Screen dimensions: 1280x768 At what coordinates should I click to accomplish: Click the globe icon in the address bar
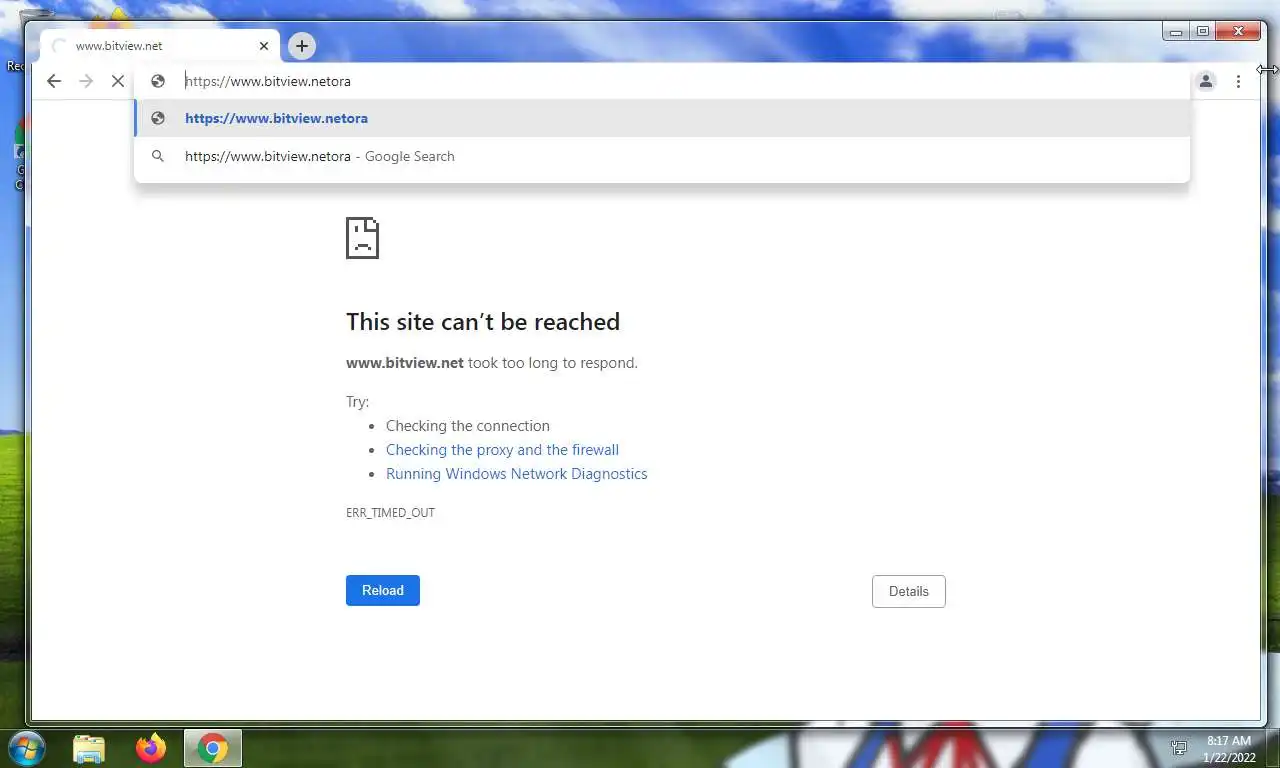[x=157, y=81]
